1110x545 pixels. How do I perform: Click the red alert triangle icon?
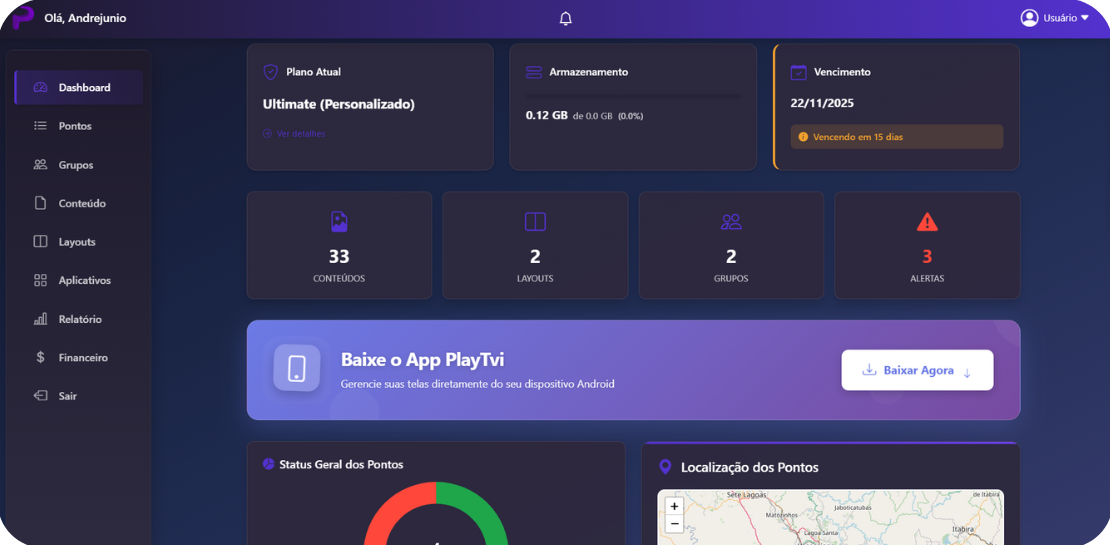[x=927, y=222]
